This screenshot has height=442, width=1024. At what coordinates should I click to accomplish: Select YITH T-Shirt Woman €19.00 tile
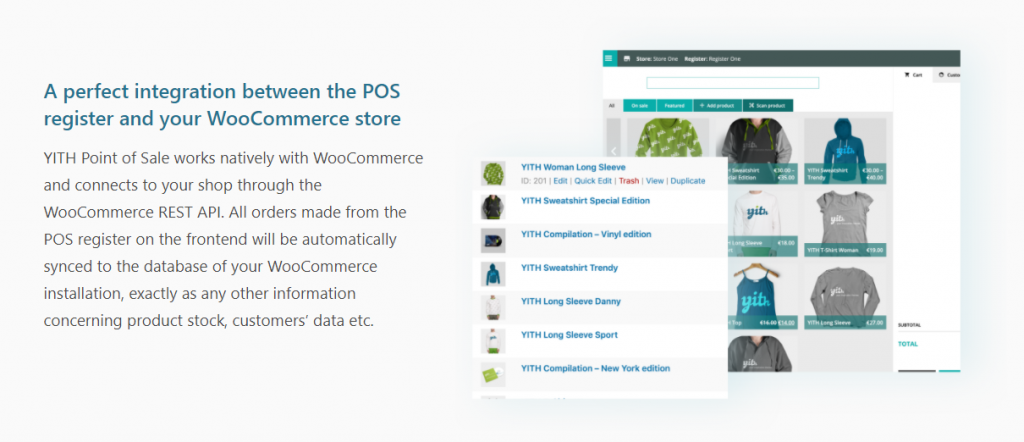[845, 223]
